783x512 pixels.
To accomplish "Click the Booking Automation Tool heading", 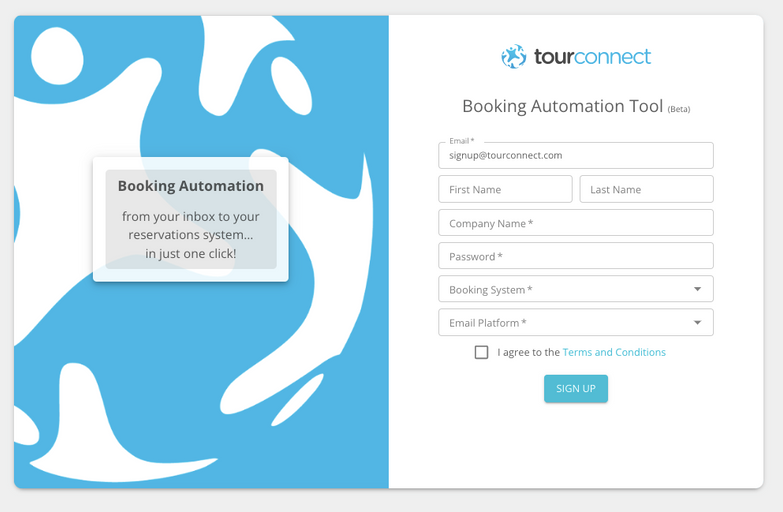I will tap(562, 106).
